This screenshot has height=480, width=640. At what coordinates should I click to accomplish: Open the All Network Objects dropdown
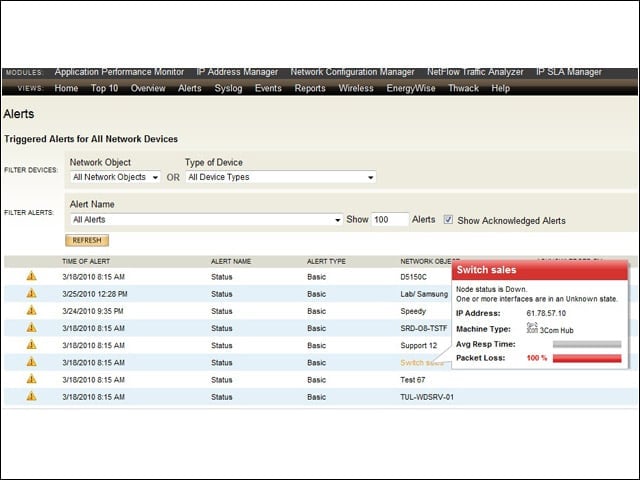click(x=115, y=177)
